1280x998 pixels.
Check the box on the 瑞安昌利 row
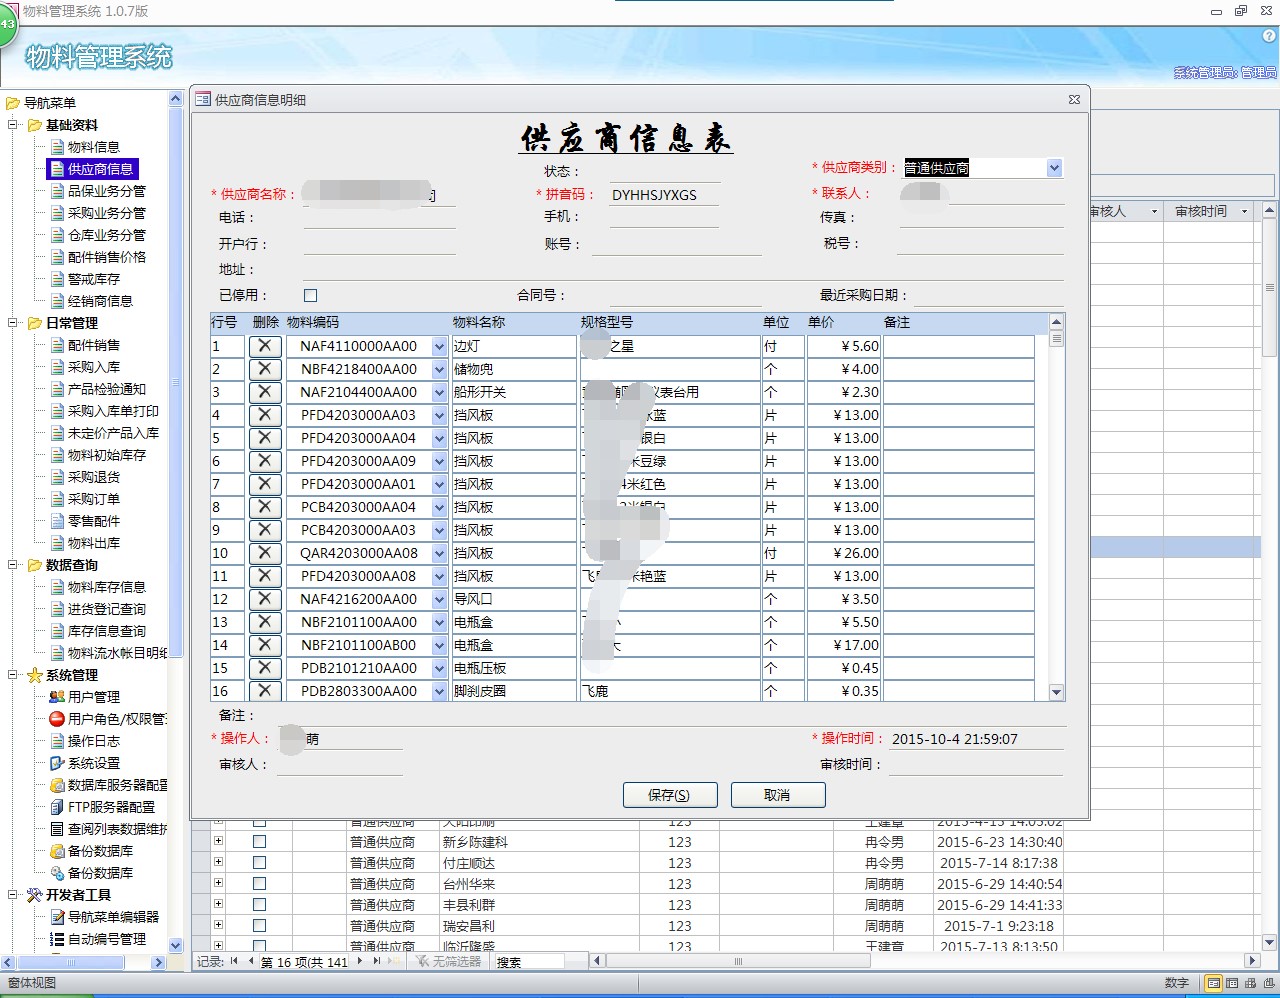point(259,926)
